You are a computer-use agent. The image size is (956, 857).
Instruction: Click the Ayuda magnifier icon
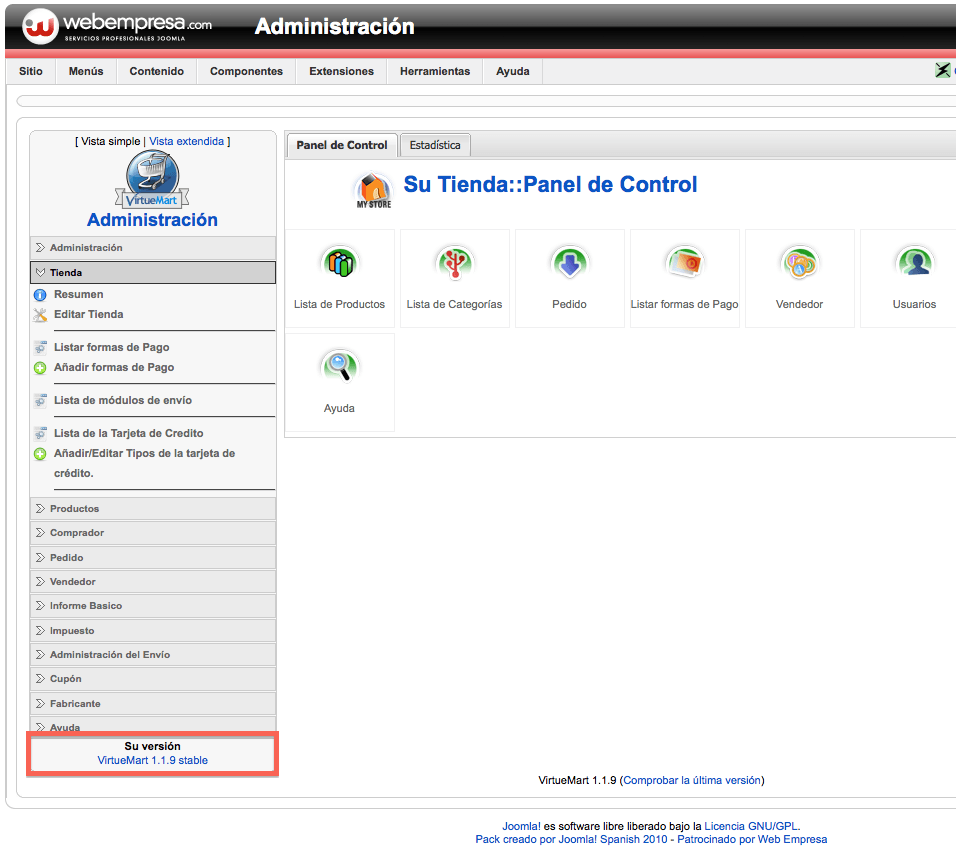point(340,366)
